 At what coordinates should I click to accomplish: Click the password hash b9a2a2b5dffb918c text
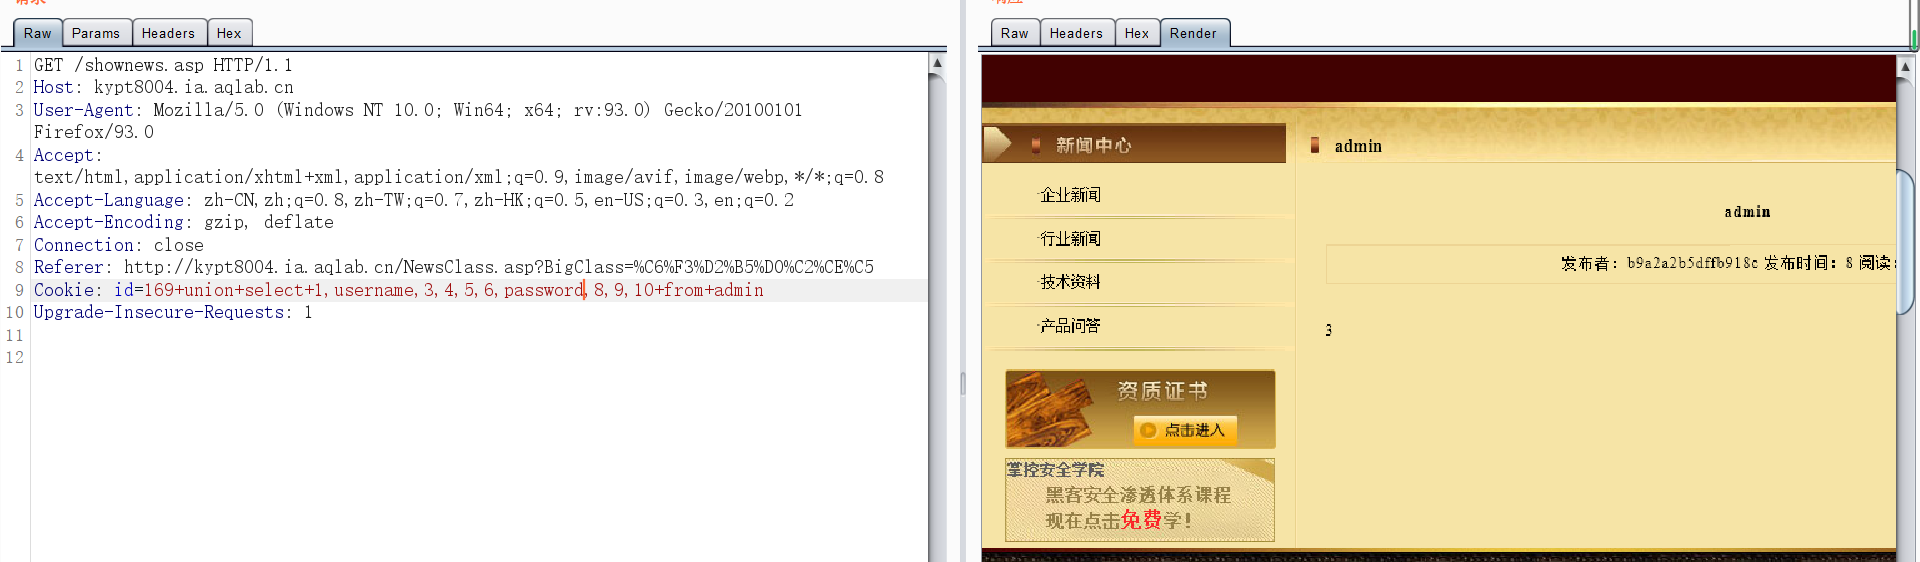point(1692,263)
